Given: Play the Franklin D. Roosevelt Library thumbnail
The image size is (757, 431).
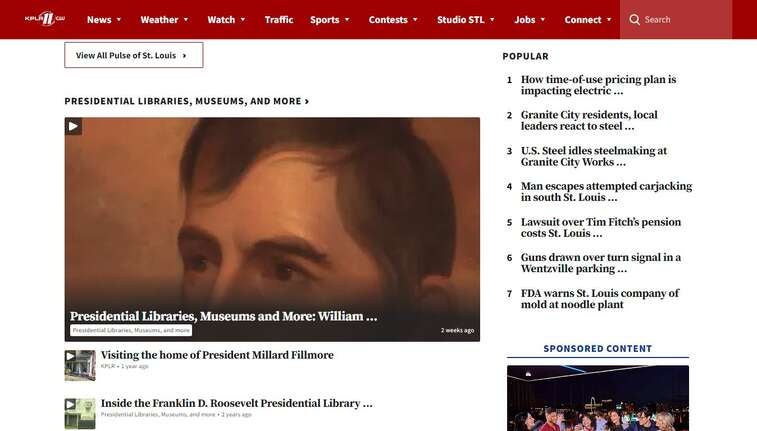Looking at the screenshot, I should [80, 414].
